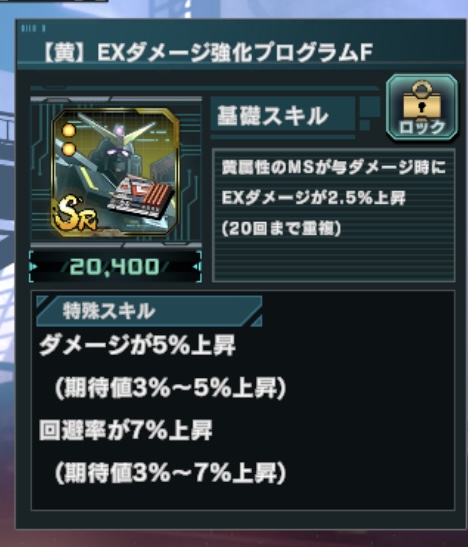Click the memory chip item icon
The image size is (468, 547).
(141, 196)
